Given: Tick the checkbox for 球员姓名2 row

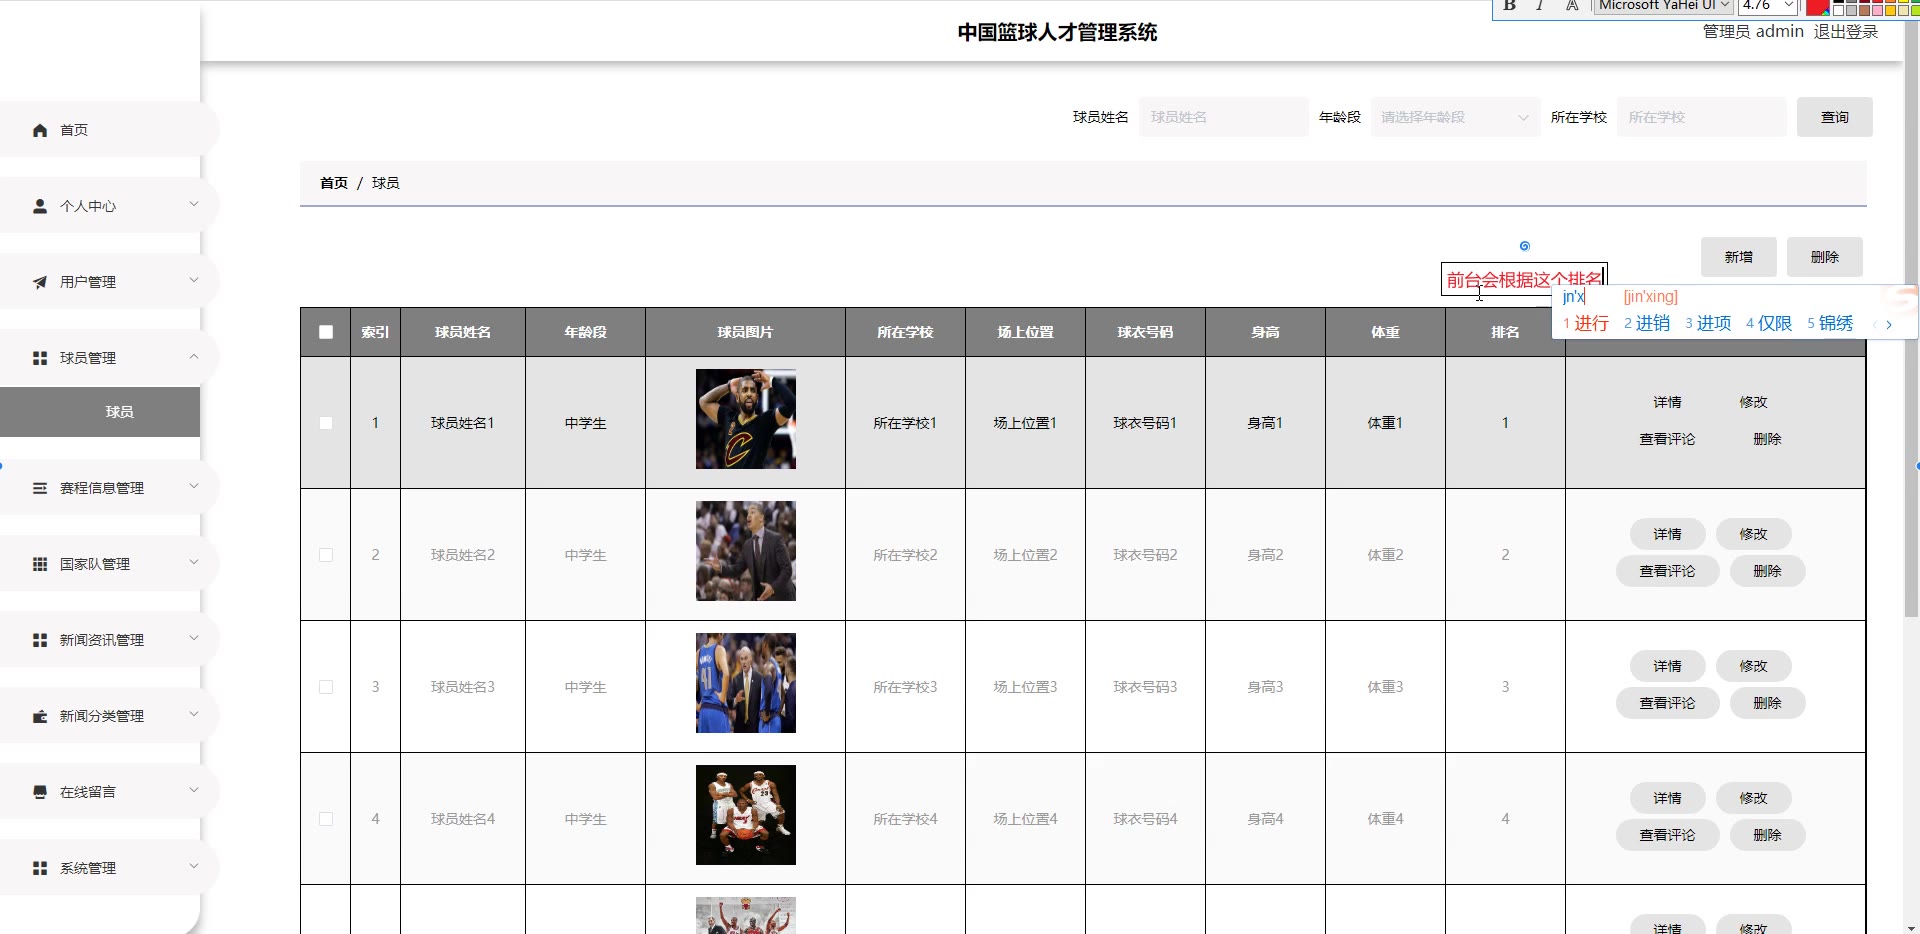Looking at the screenshot, I should point(326,555).
